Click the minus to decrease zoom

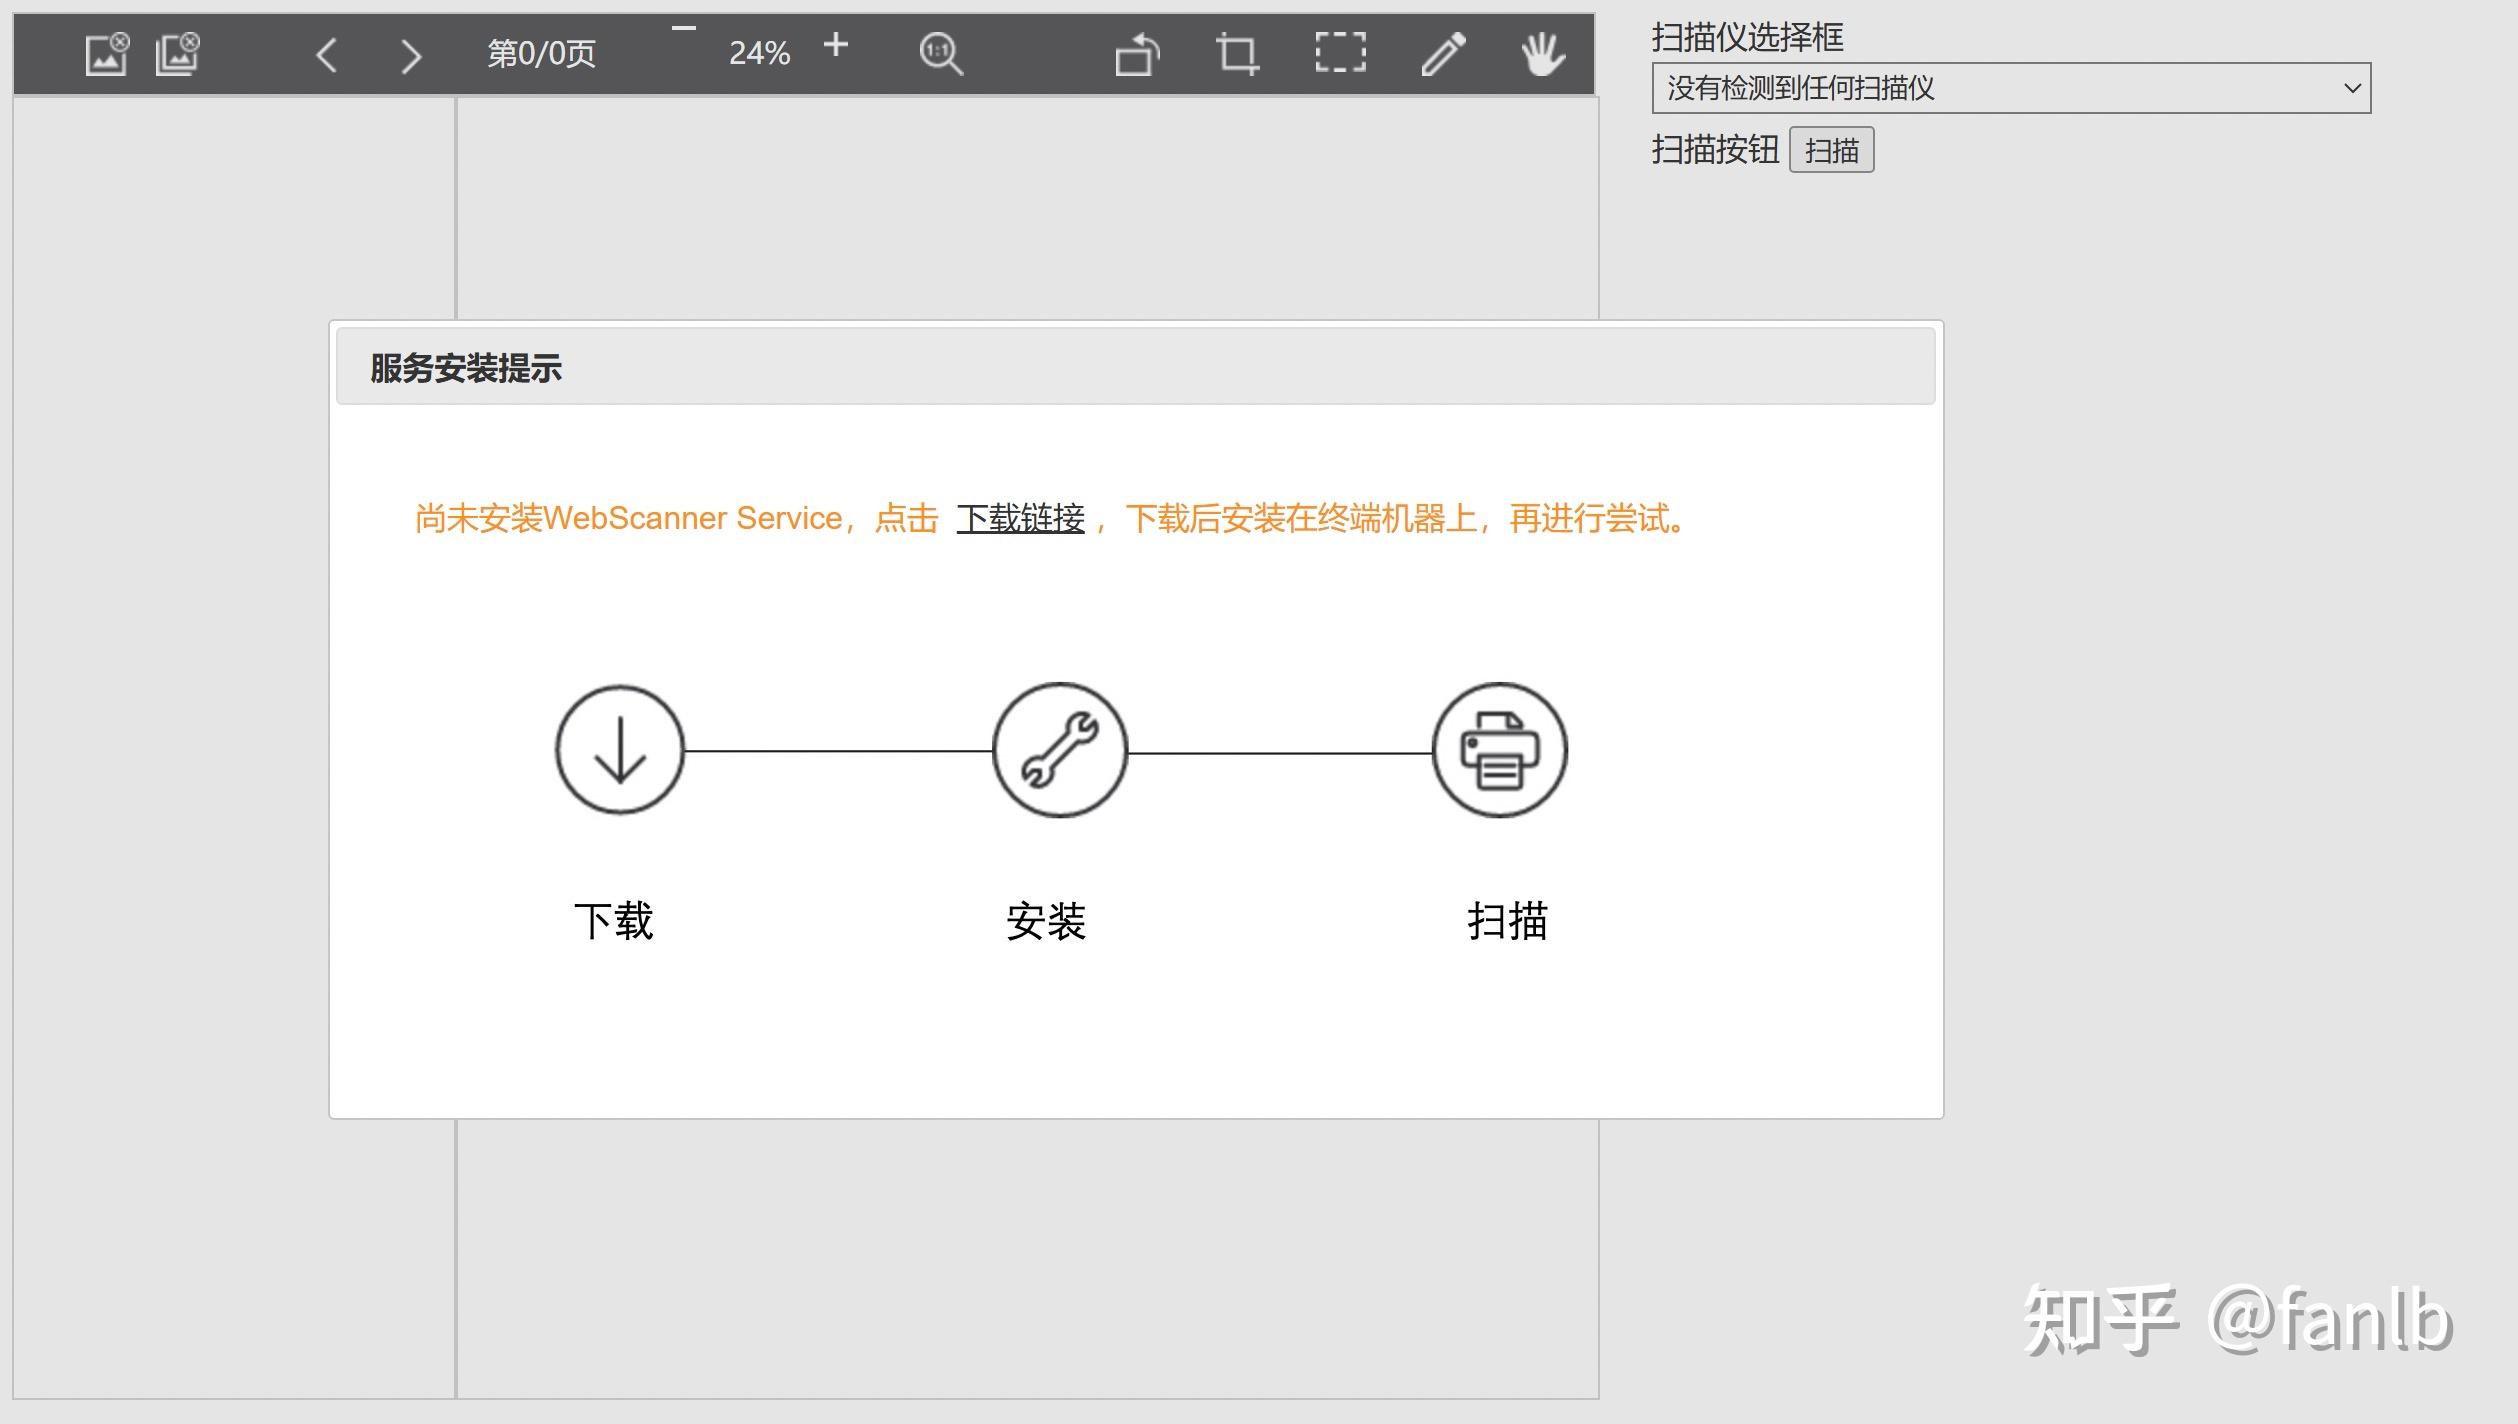pos(683,32)
